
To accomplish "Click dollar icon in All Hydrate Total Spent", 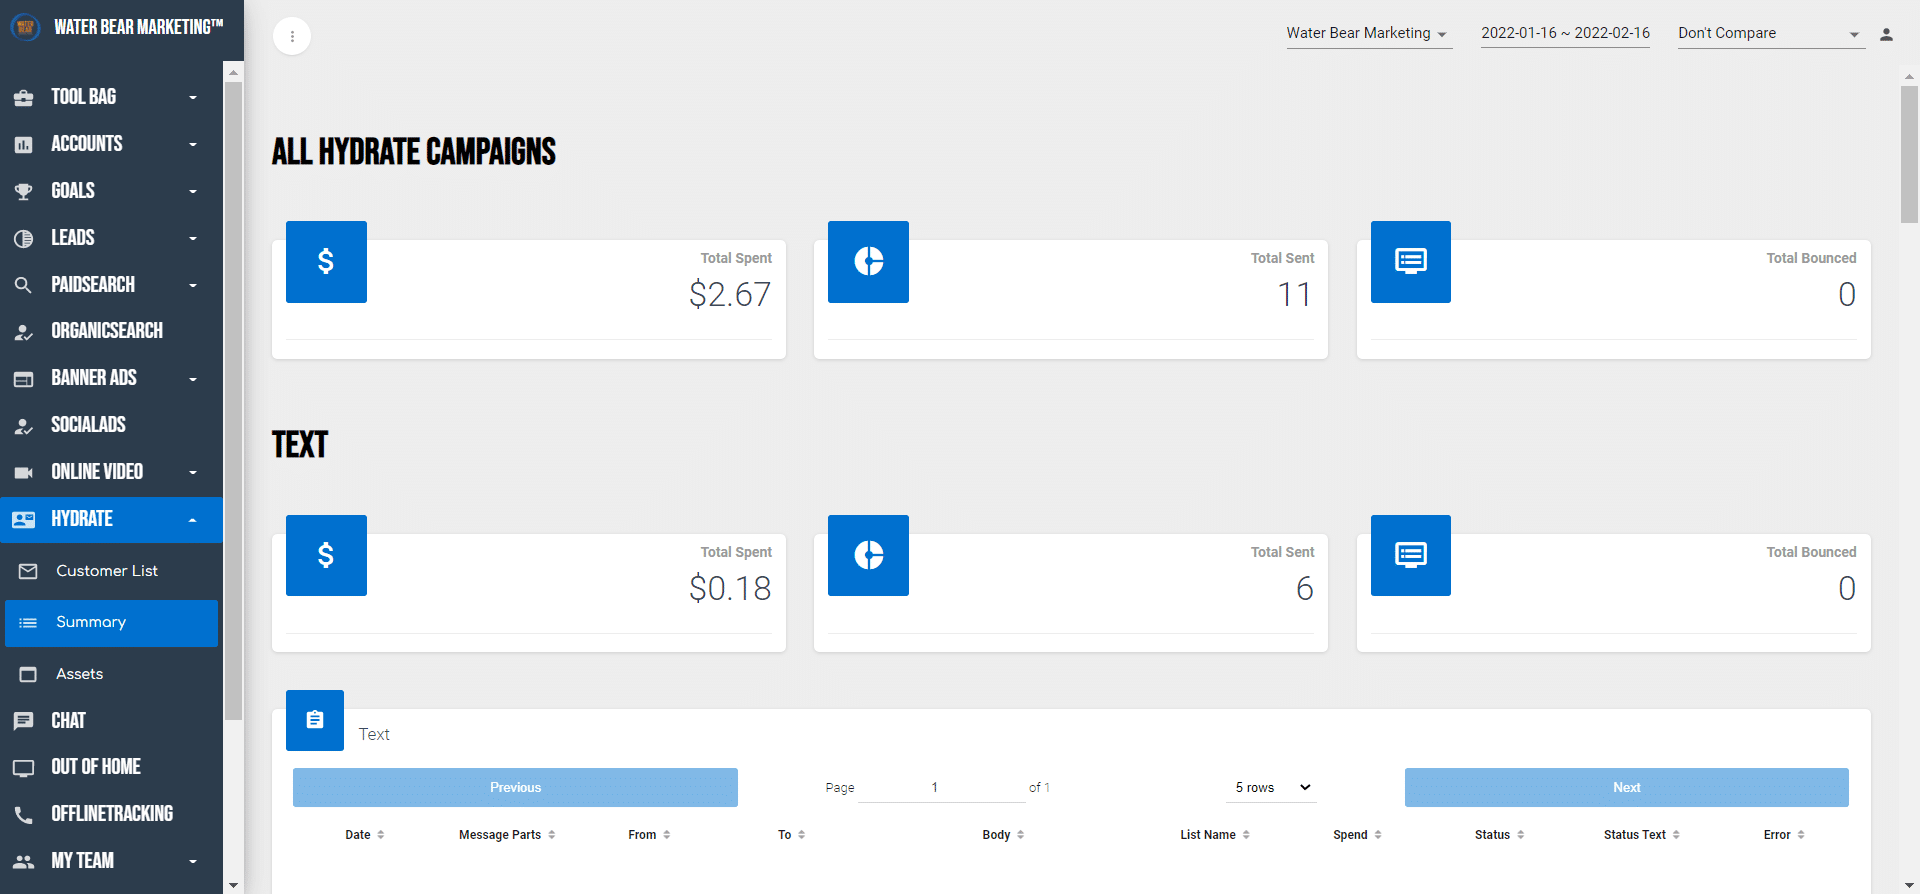I will (x=326, y=262).
